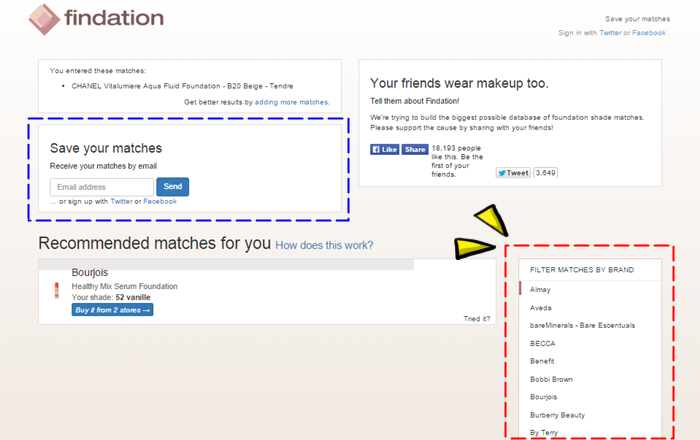Screen dimensions: 700x440
Task: Filter matches by Benefit brand
Action: point(542,361)
